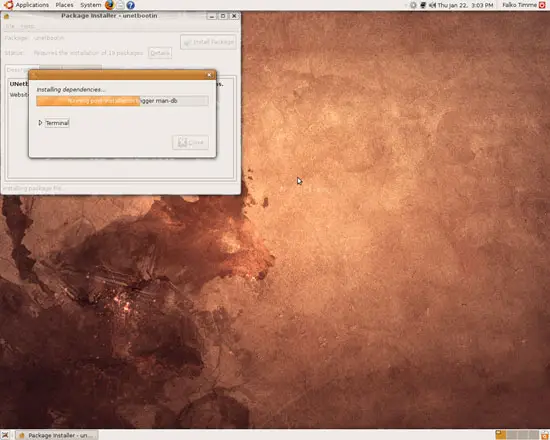
Task: Click the network monitor tray icon
Action: (x=423, y=5)
